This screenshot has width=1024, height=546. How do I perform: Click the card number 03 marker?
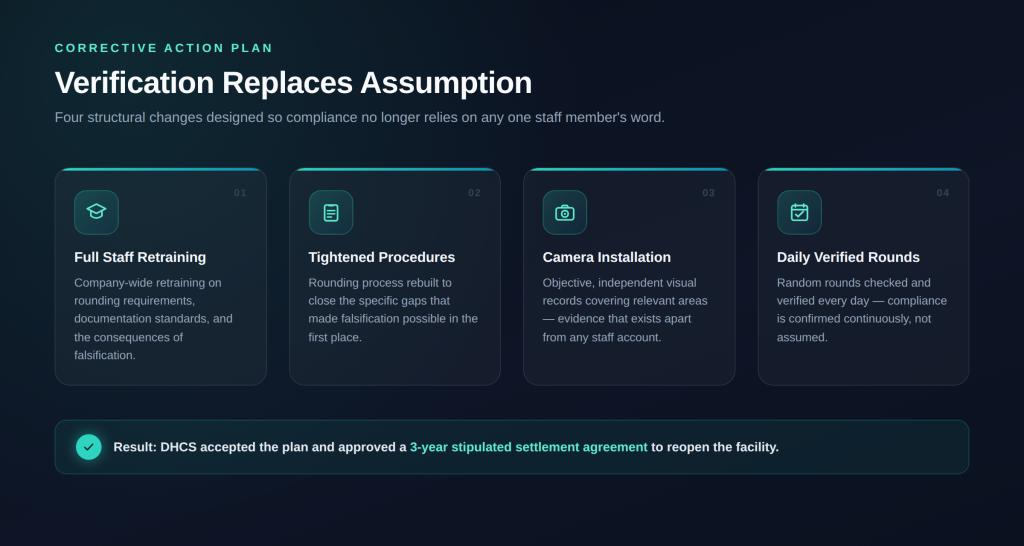coord(709,193)
